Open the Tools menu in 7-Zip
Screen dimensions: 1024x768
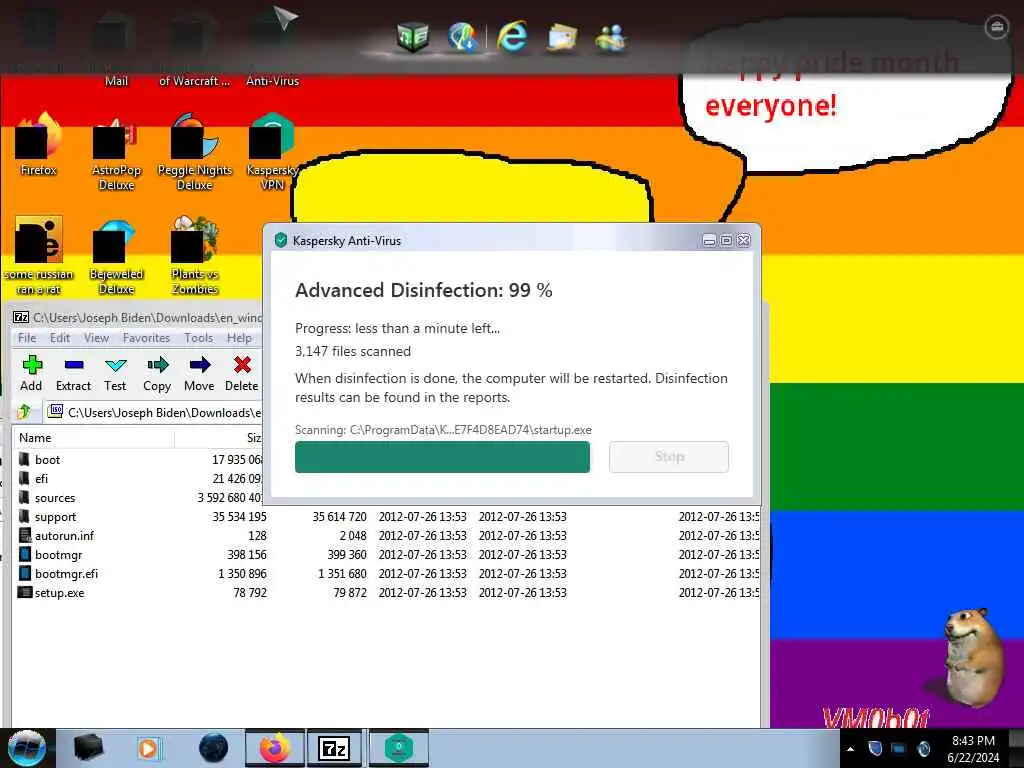tap(199, 338)
